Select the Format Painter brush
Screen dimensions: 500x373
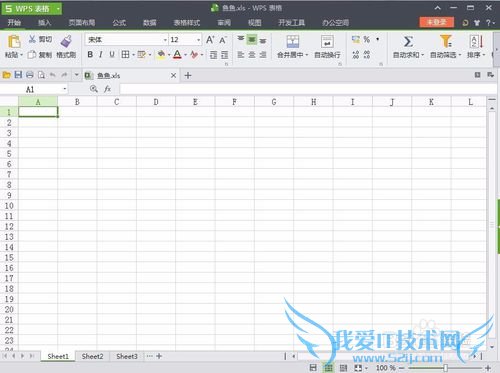pos(66,41)
